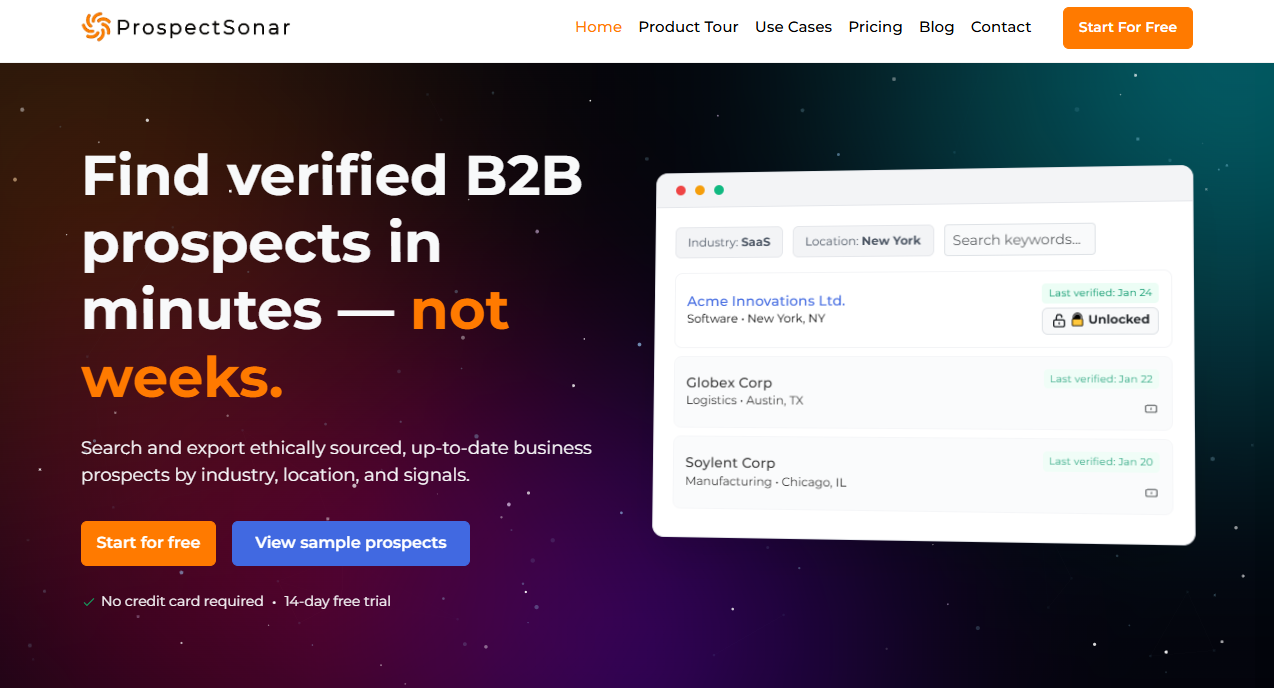
Task: Open the Product Tour menu item
Action: 688,27
